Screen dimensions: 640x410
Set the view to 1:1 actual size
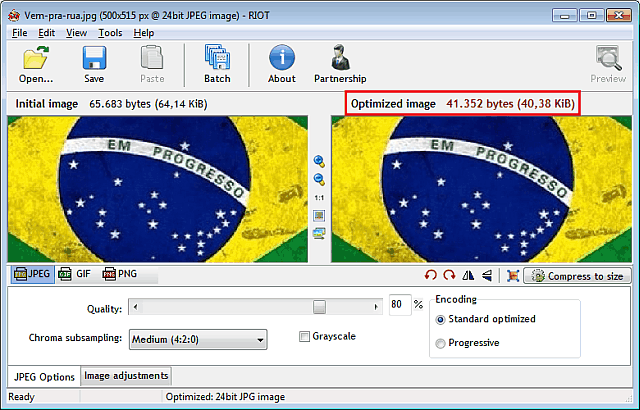coord(319,198)
